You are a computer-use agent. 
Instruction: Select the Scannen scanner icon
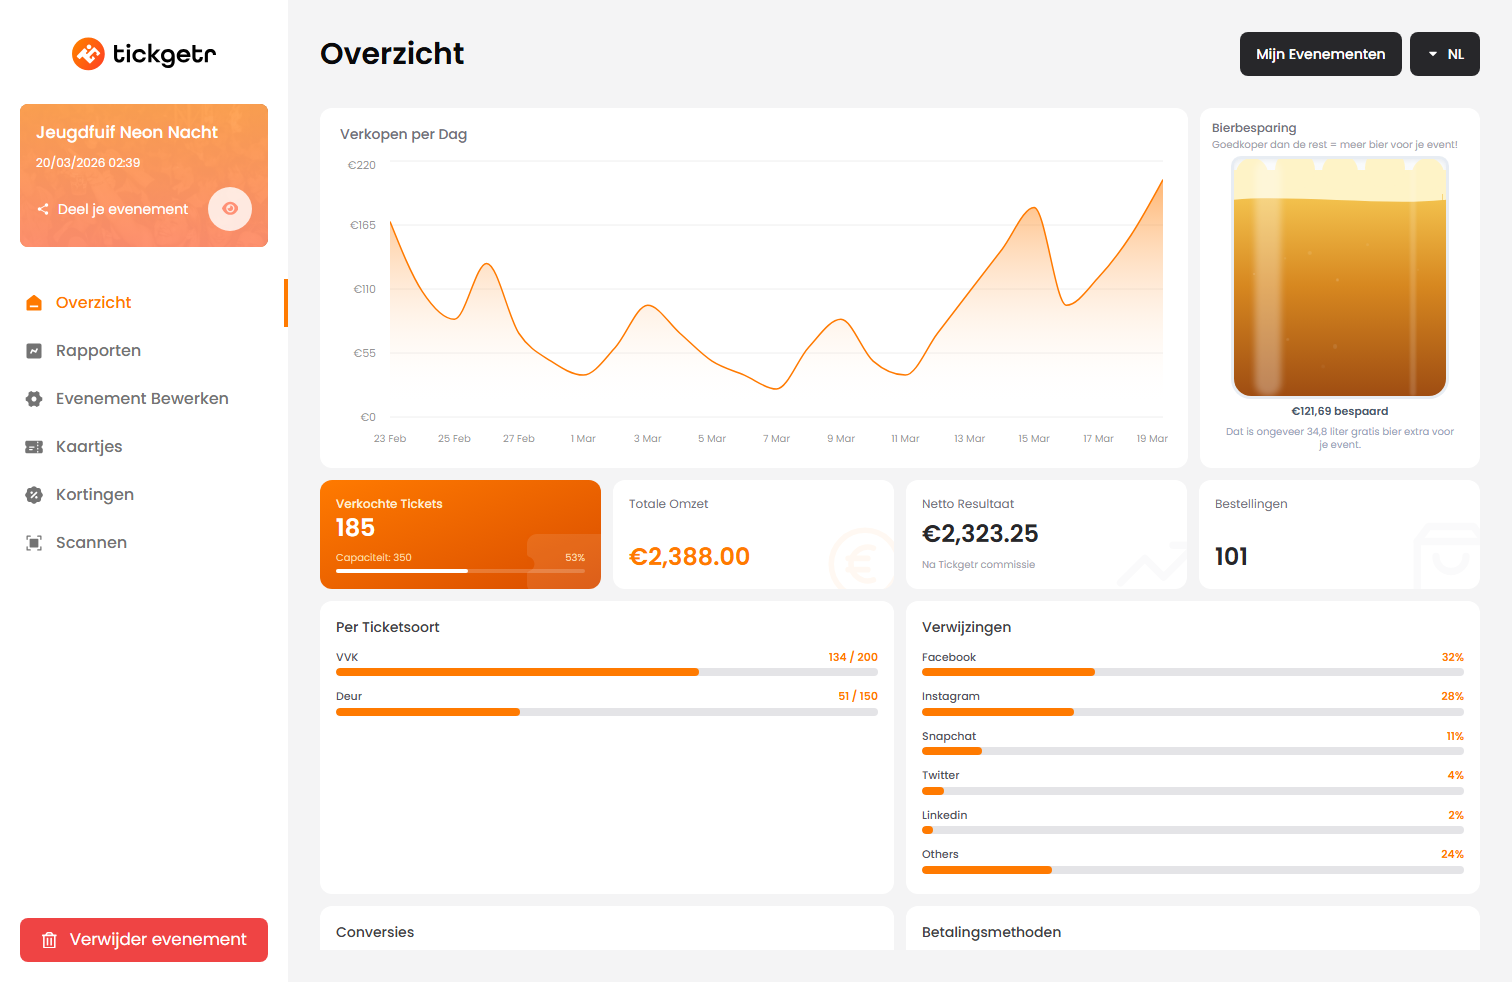33,542
